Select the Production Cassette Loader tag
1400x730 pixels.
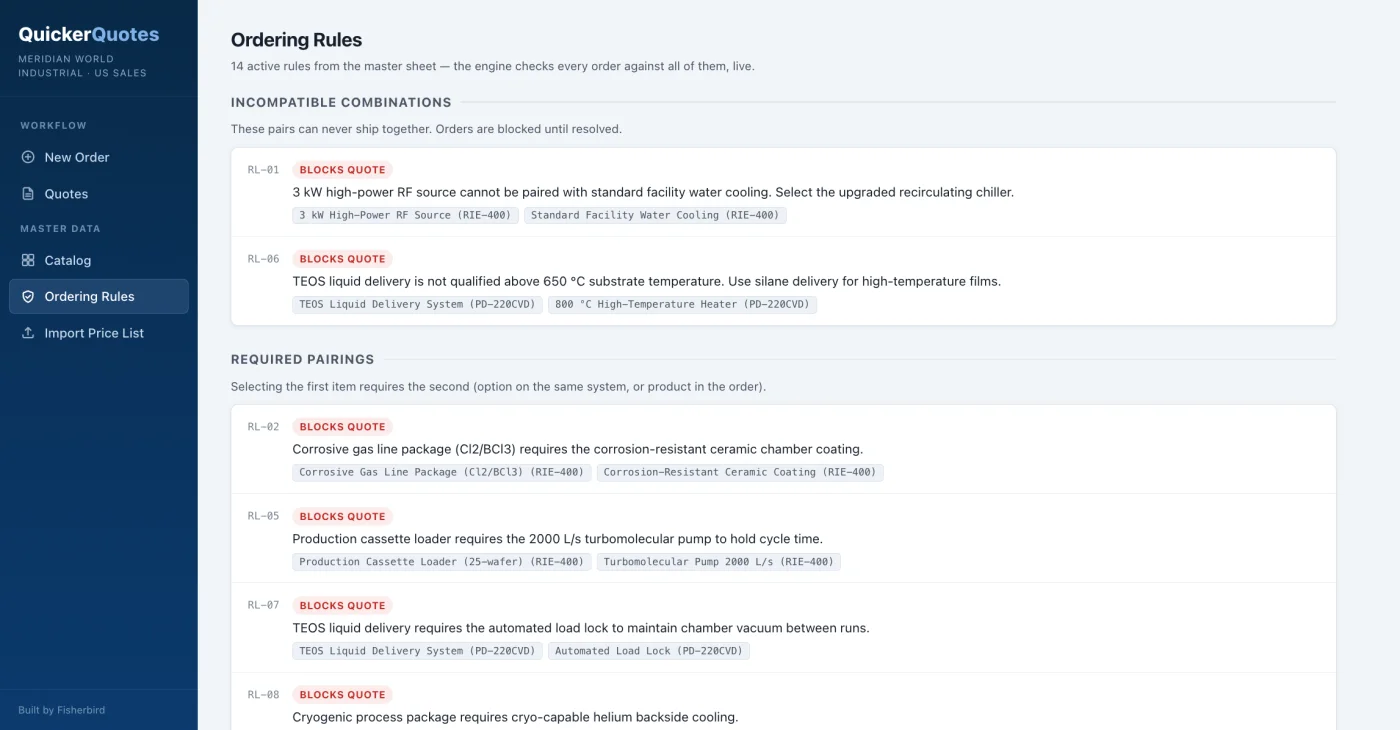442,562
